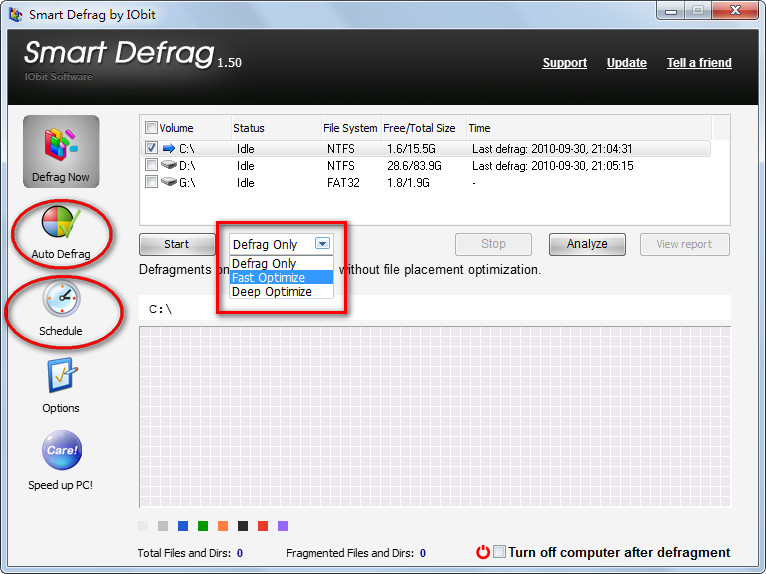Click the black legend swatch
The height and width of the screenshot is (574, 766).
point(243,526)
